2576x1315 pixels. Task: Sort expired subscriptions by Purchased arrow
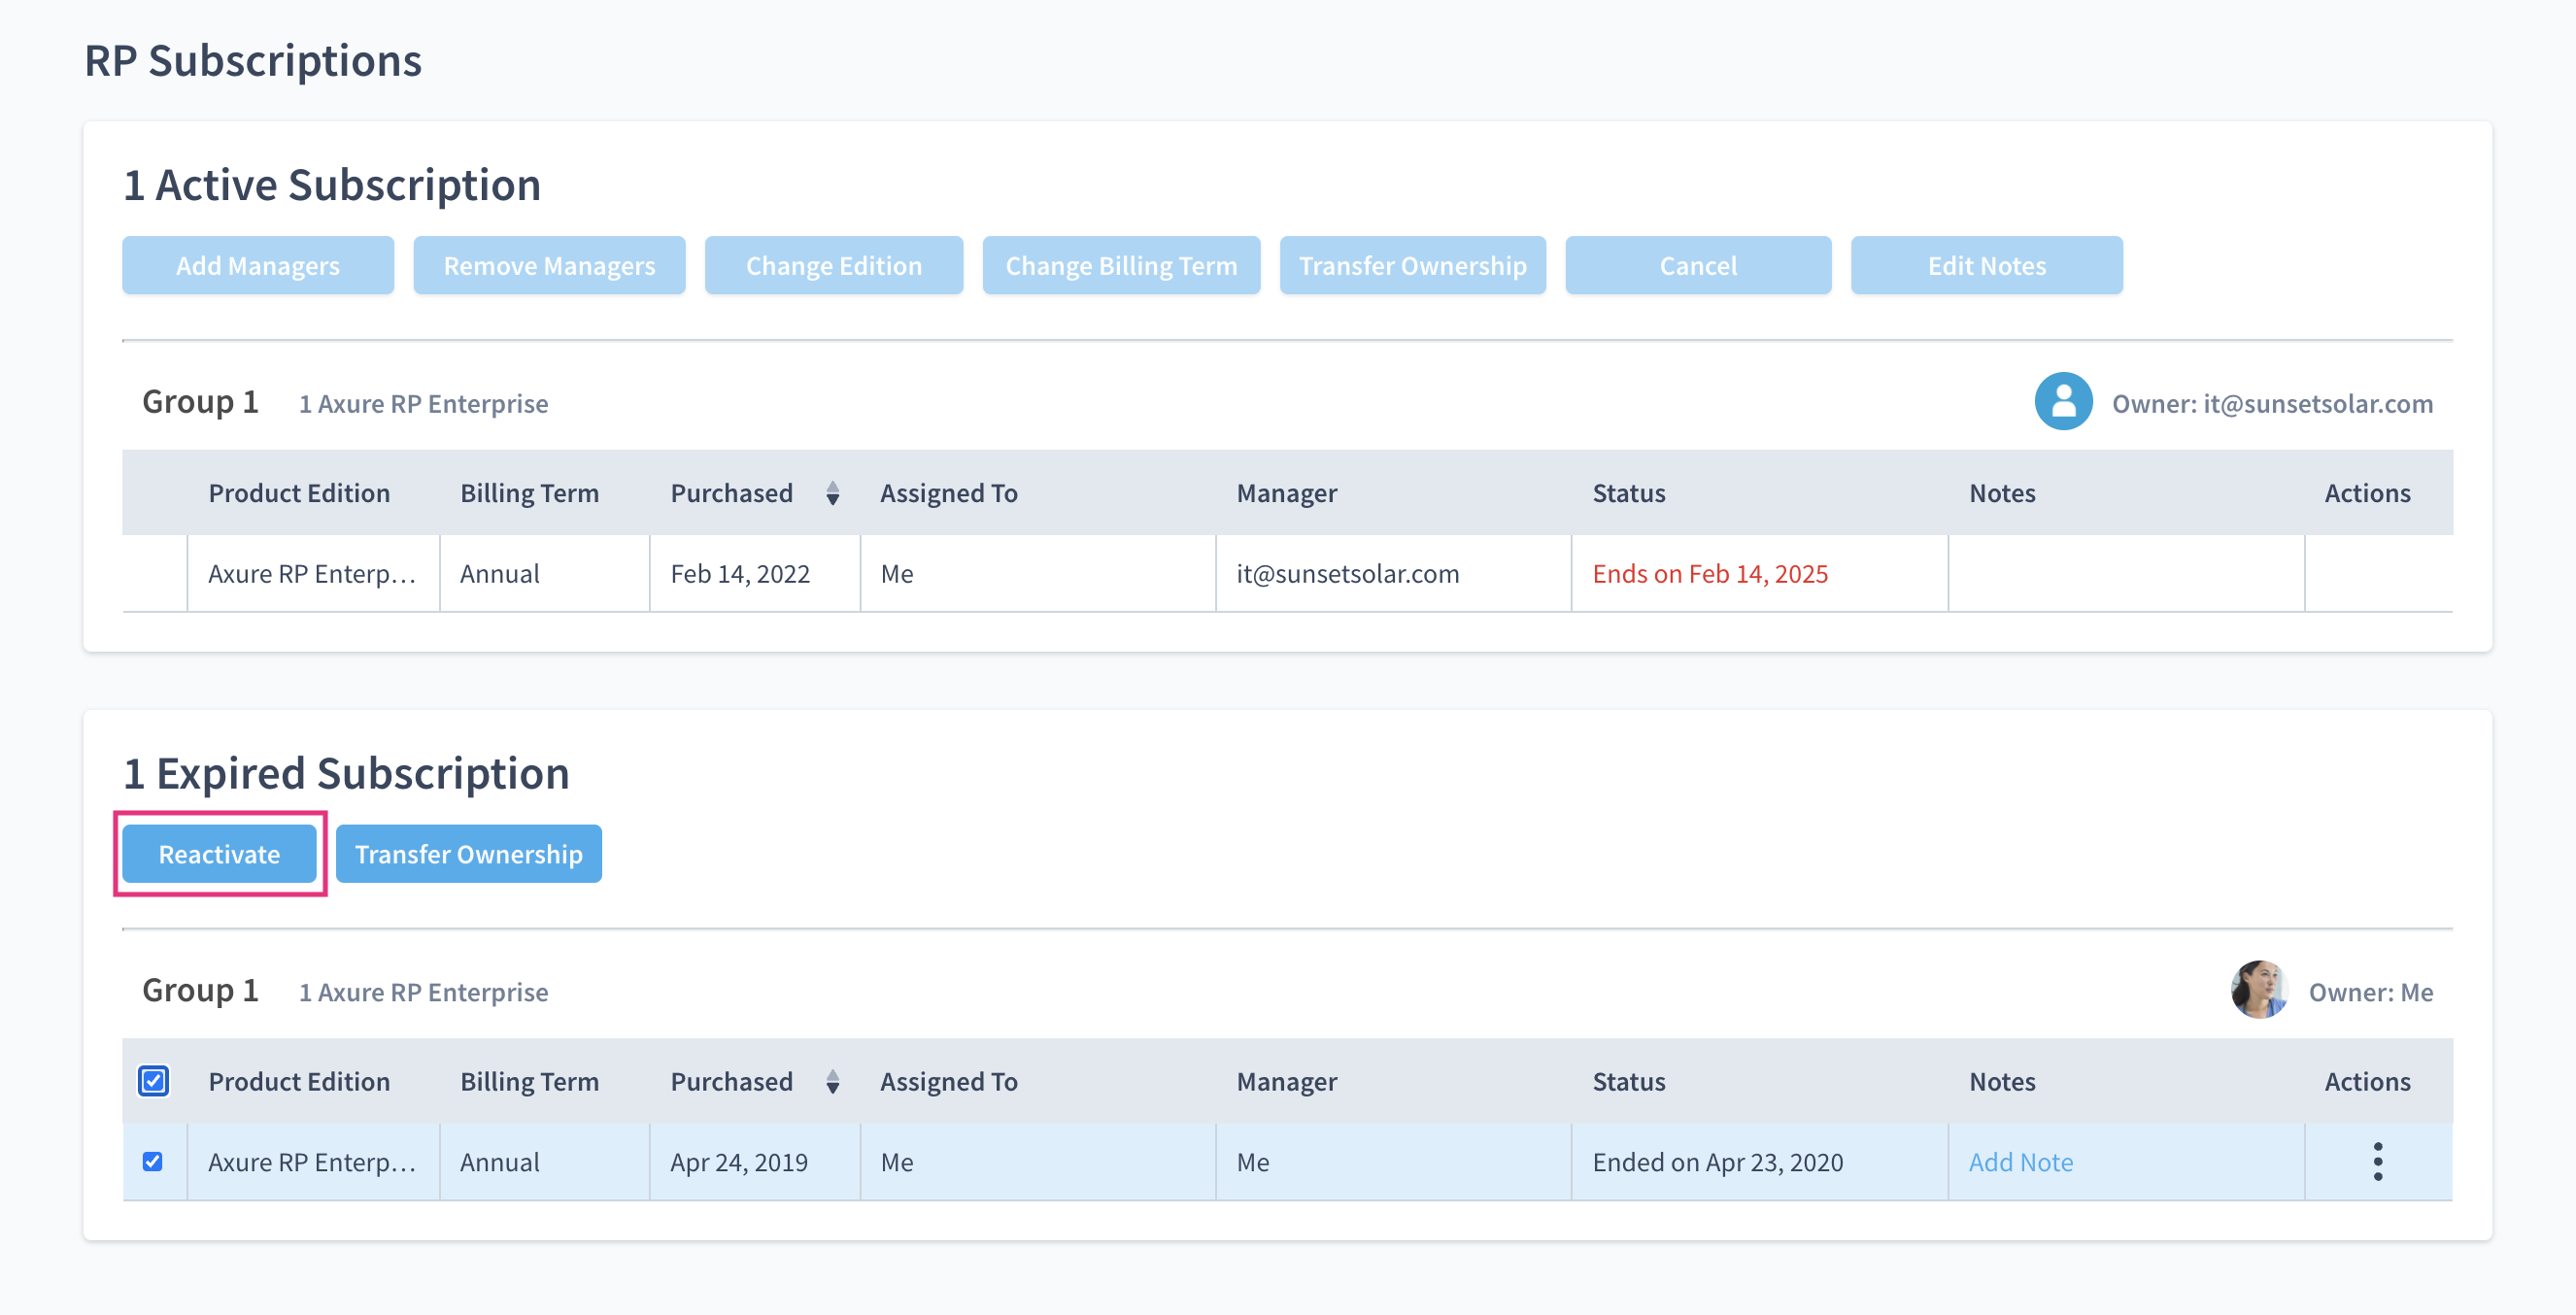coord(832,1081)
